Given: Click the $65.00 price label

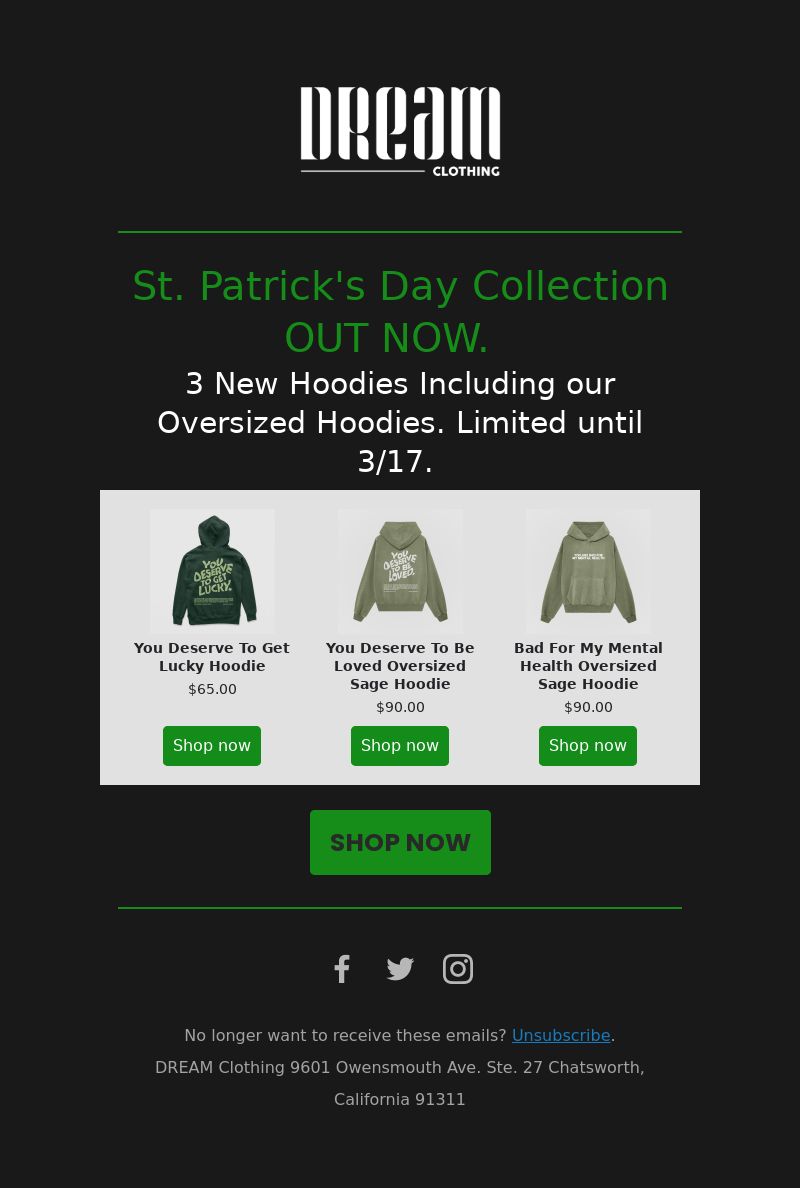Looking at the screenshot, I should pyautogui.click(x=212, y=689).
